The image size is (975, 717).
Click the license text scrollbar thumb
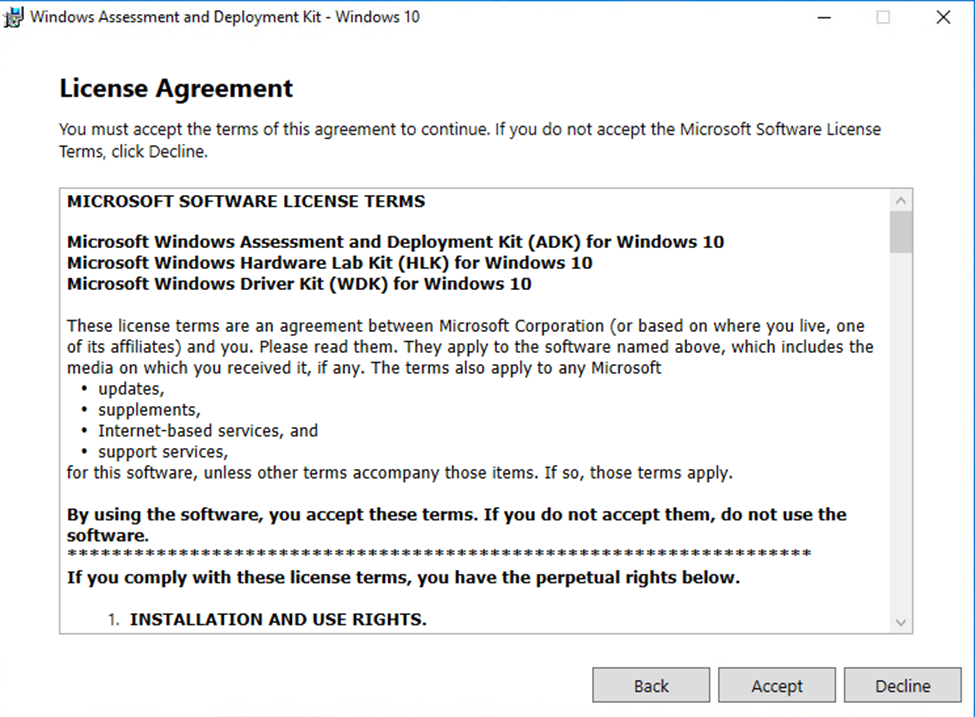pos(901,232)
